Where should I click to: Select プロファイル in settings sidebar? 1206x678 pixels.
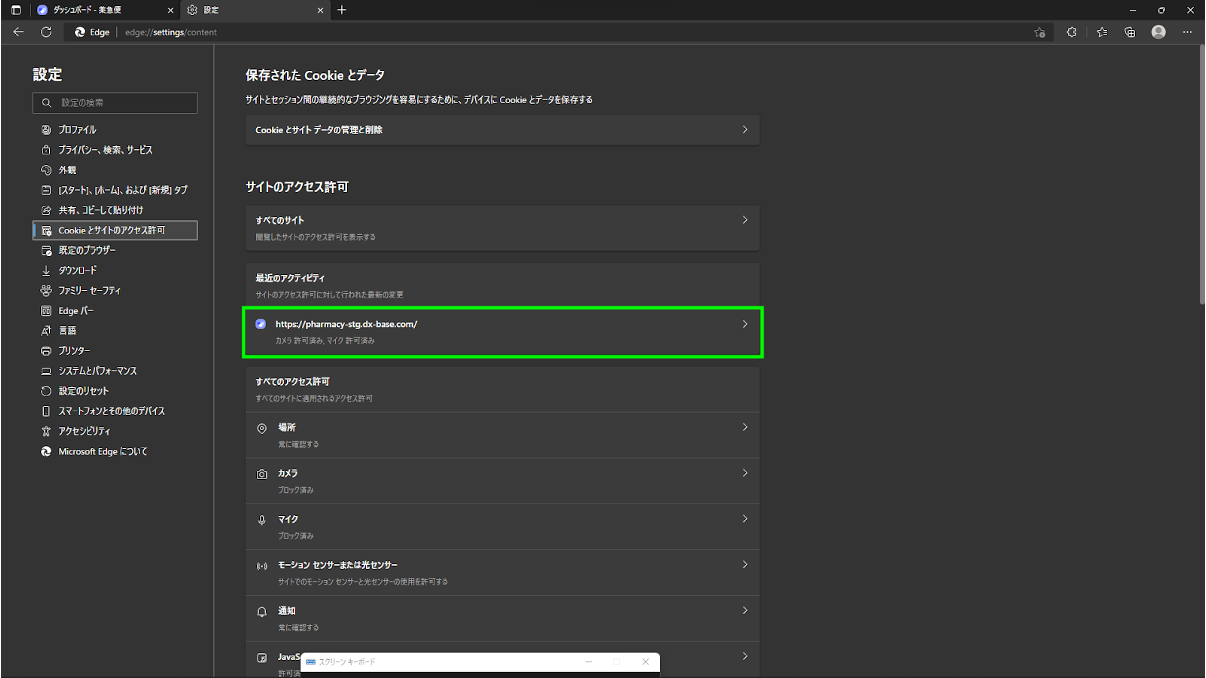(77, 130)
